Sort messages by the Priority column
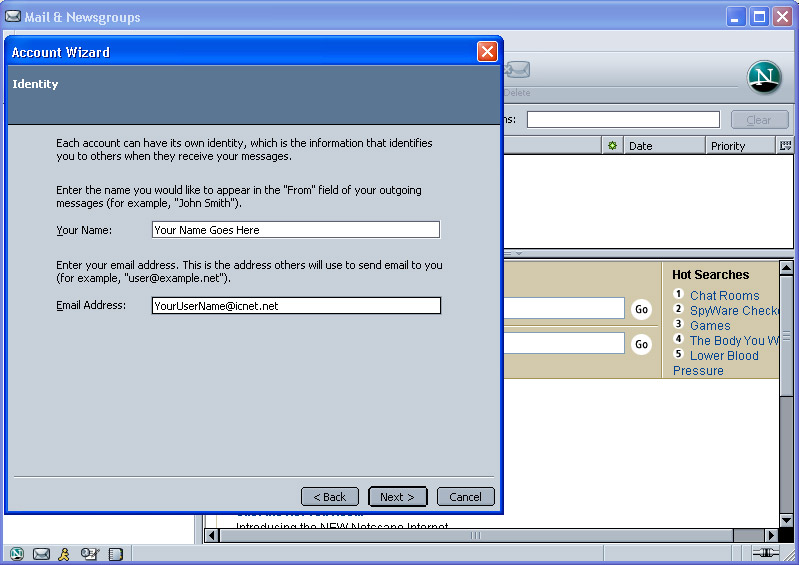Viewport: 799px width, 565px height. click(x=740, y=146)
